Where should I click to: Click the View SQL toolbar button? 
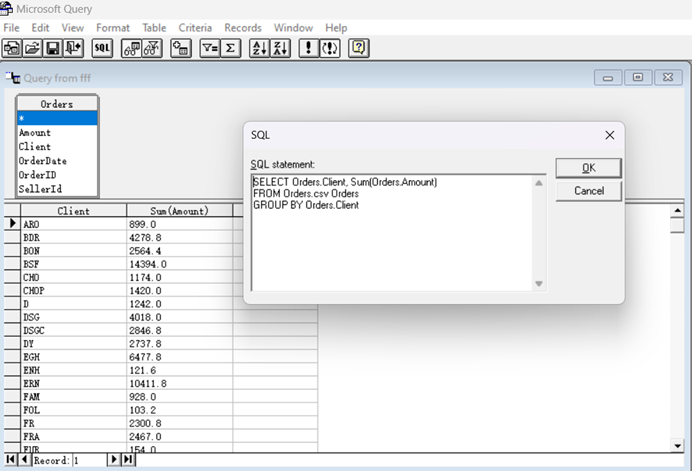tap(102, 48)
